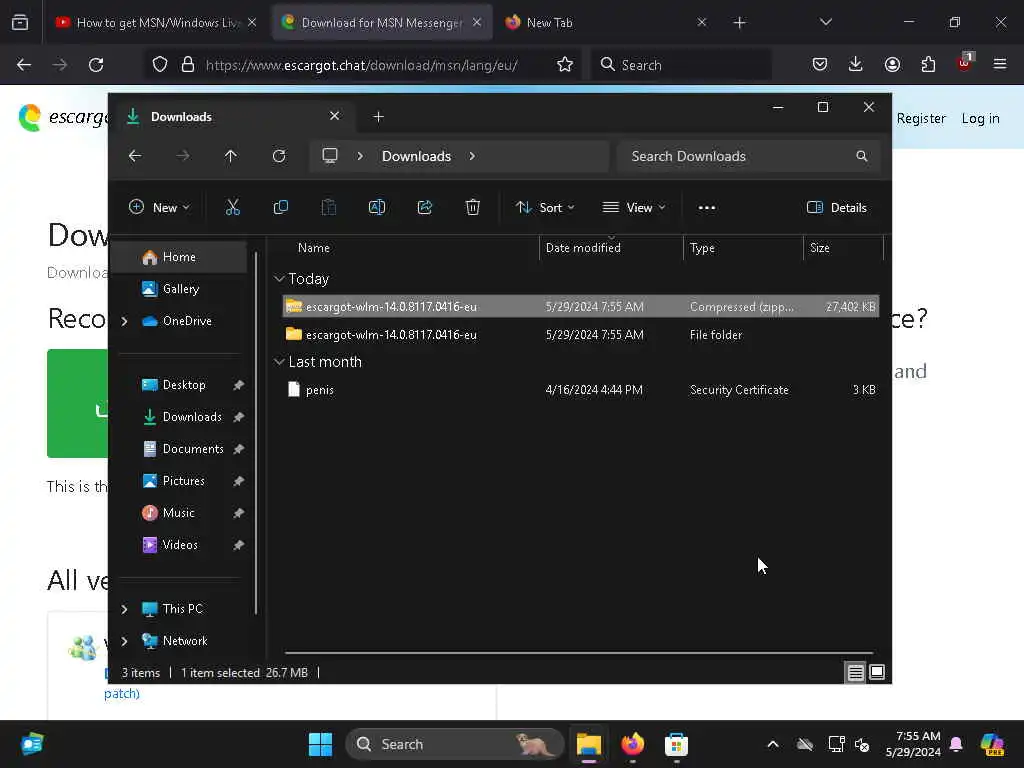Select the escargot-wlm File folder row
The image size is (1024, 768).
click(x=581, y=334)
